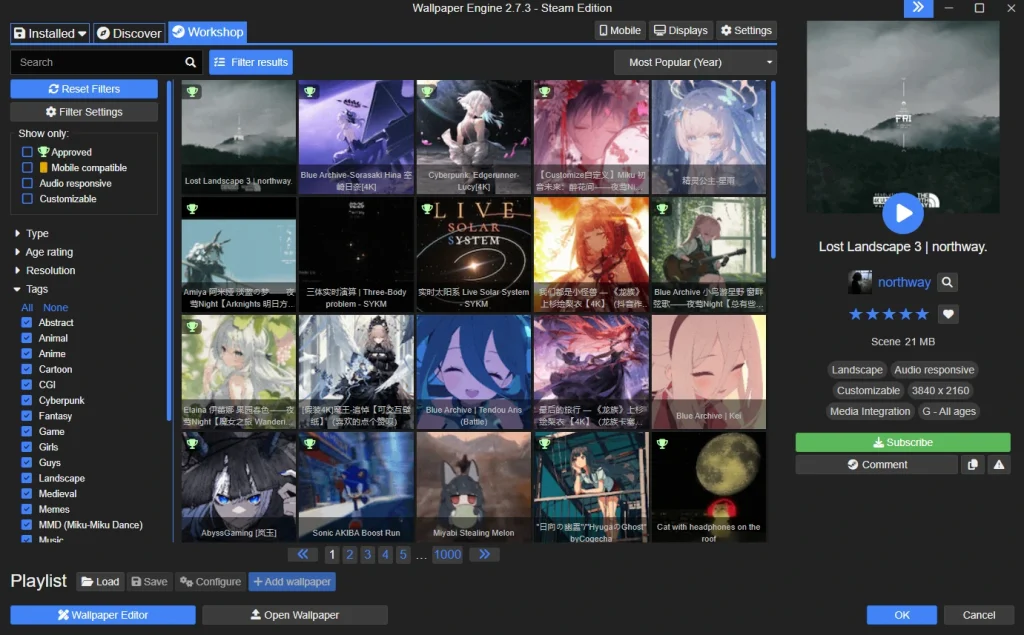Select Cat with headphones on roof thumbnail
This screenshot has height=635, width=1024.
click(x=709, y=487)
